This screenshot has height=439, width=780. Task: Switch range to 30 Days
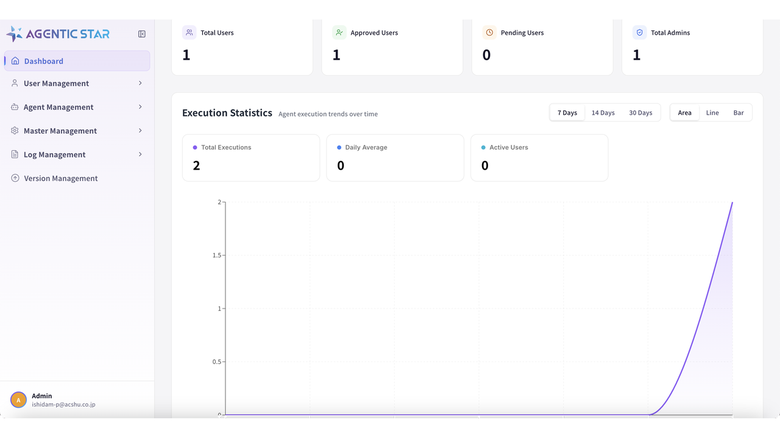tap(640, 113)
